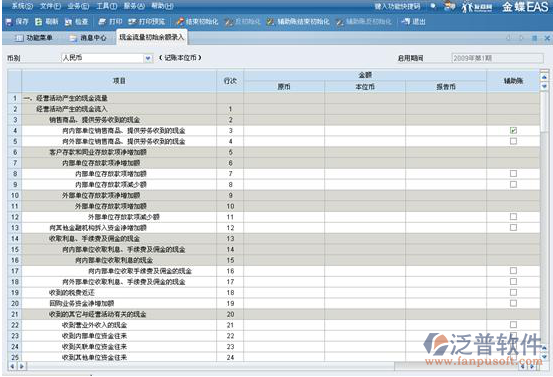Viewport: 553px width, 377px height.
Task: Click the 键入功能快捷码 shortcut code field
Action: coord(397,6)
